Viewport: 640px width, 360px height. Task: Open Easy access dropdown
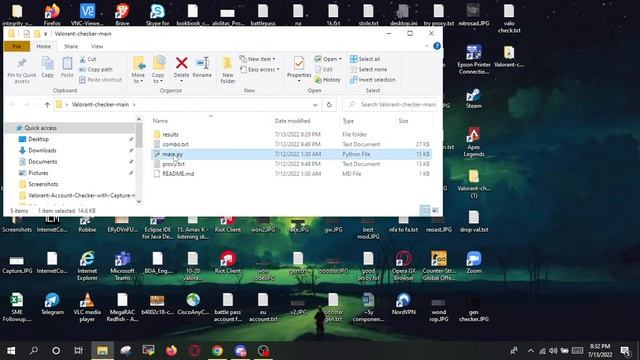[x=260, y=69]
